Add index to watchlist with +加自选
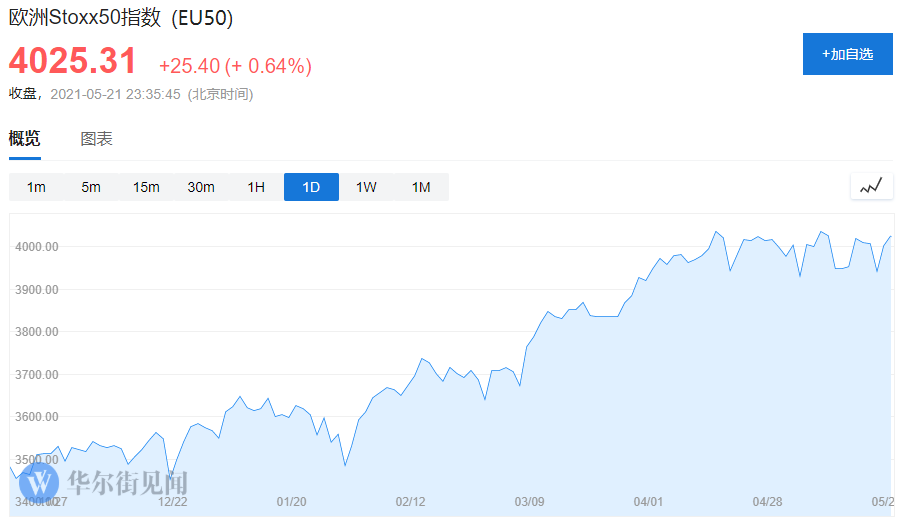Image resolution: width=901 pixels, height=523 pixels. point(847,54)
